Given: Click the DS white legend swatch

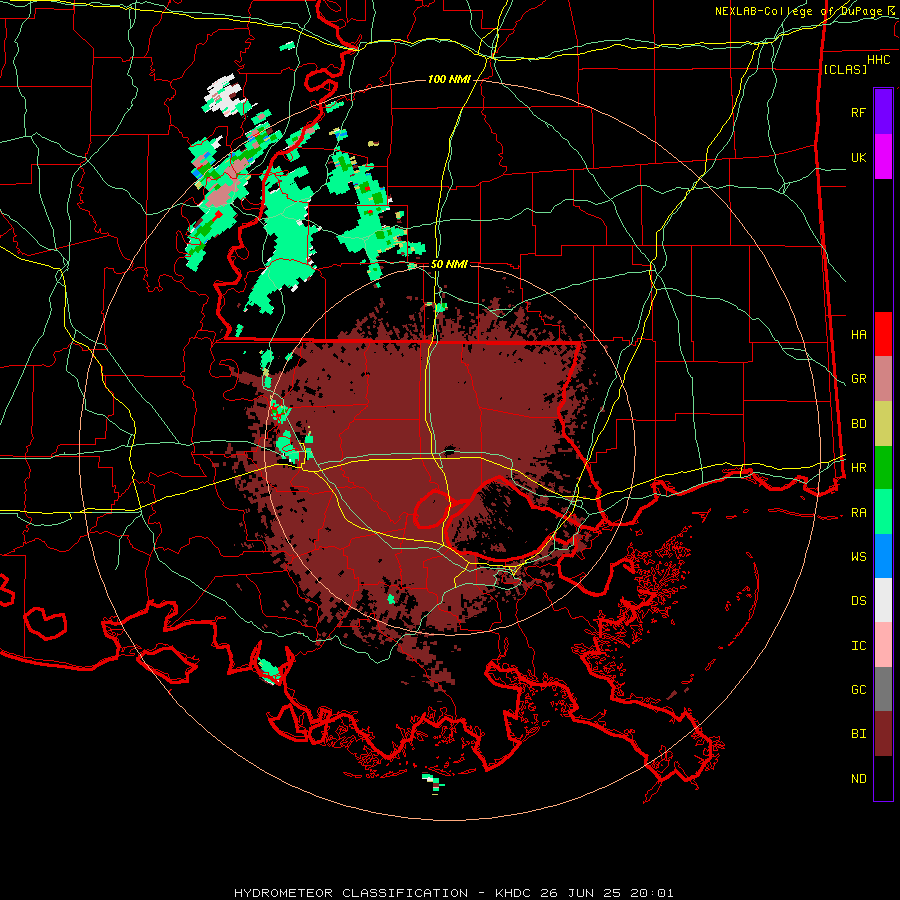Looking at the screenshot, I should point(883,600).
